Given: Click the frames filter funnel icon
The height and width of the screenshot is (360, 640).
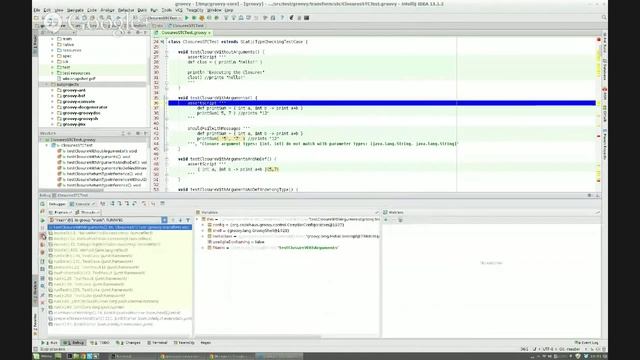Looking at the screenshot, I should [x=188, y=220].
